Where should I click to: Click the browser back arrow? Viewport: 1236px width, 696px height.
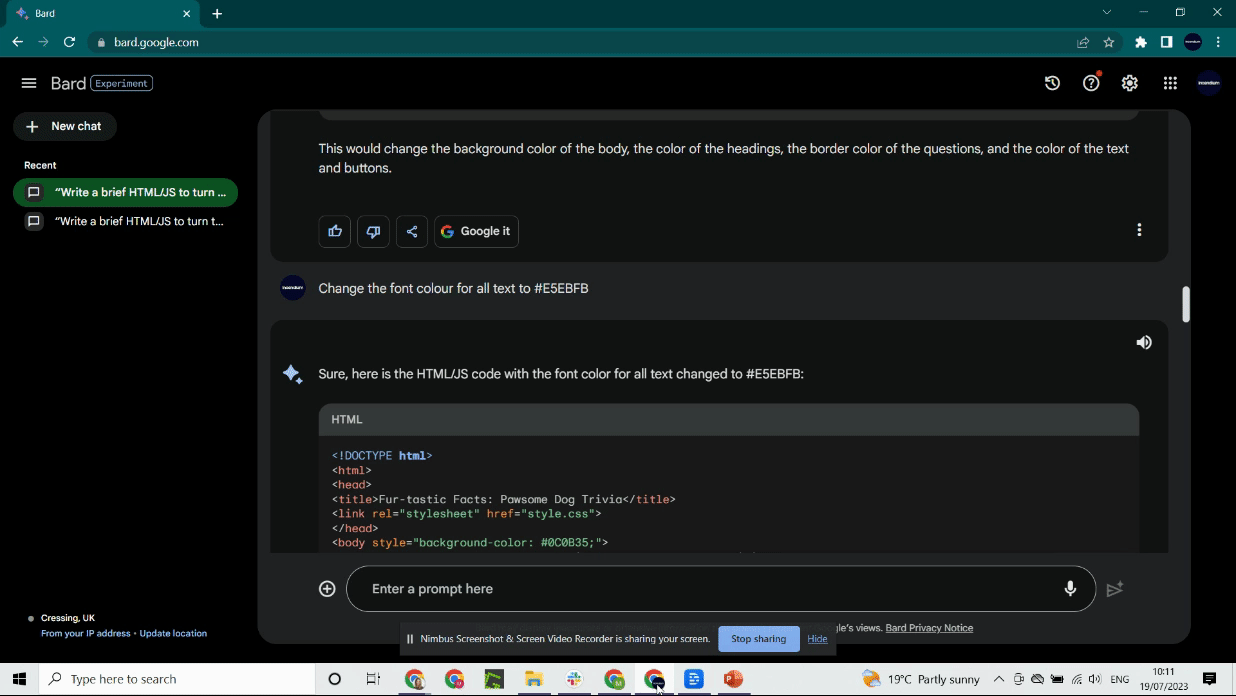coord(17,42)
